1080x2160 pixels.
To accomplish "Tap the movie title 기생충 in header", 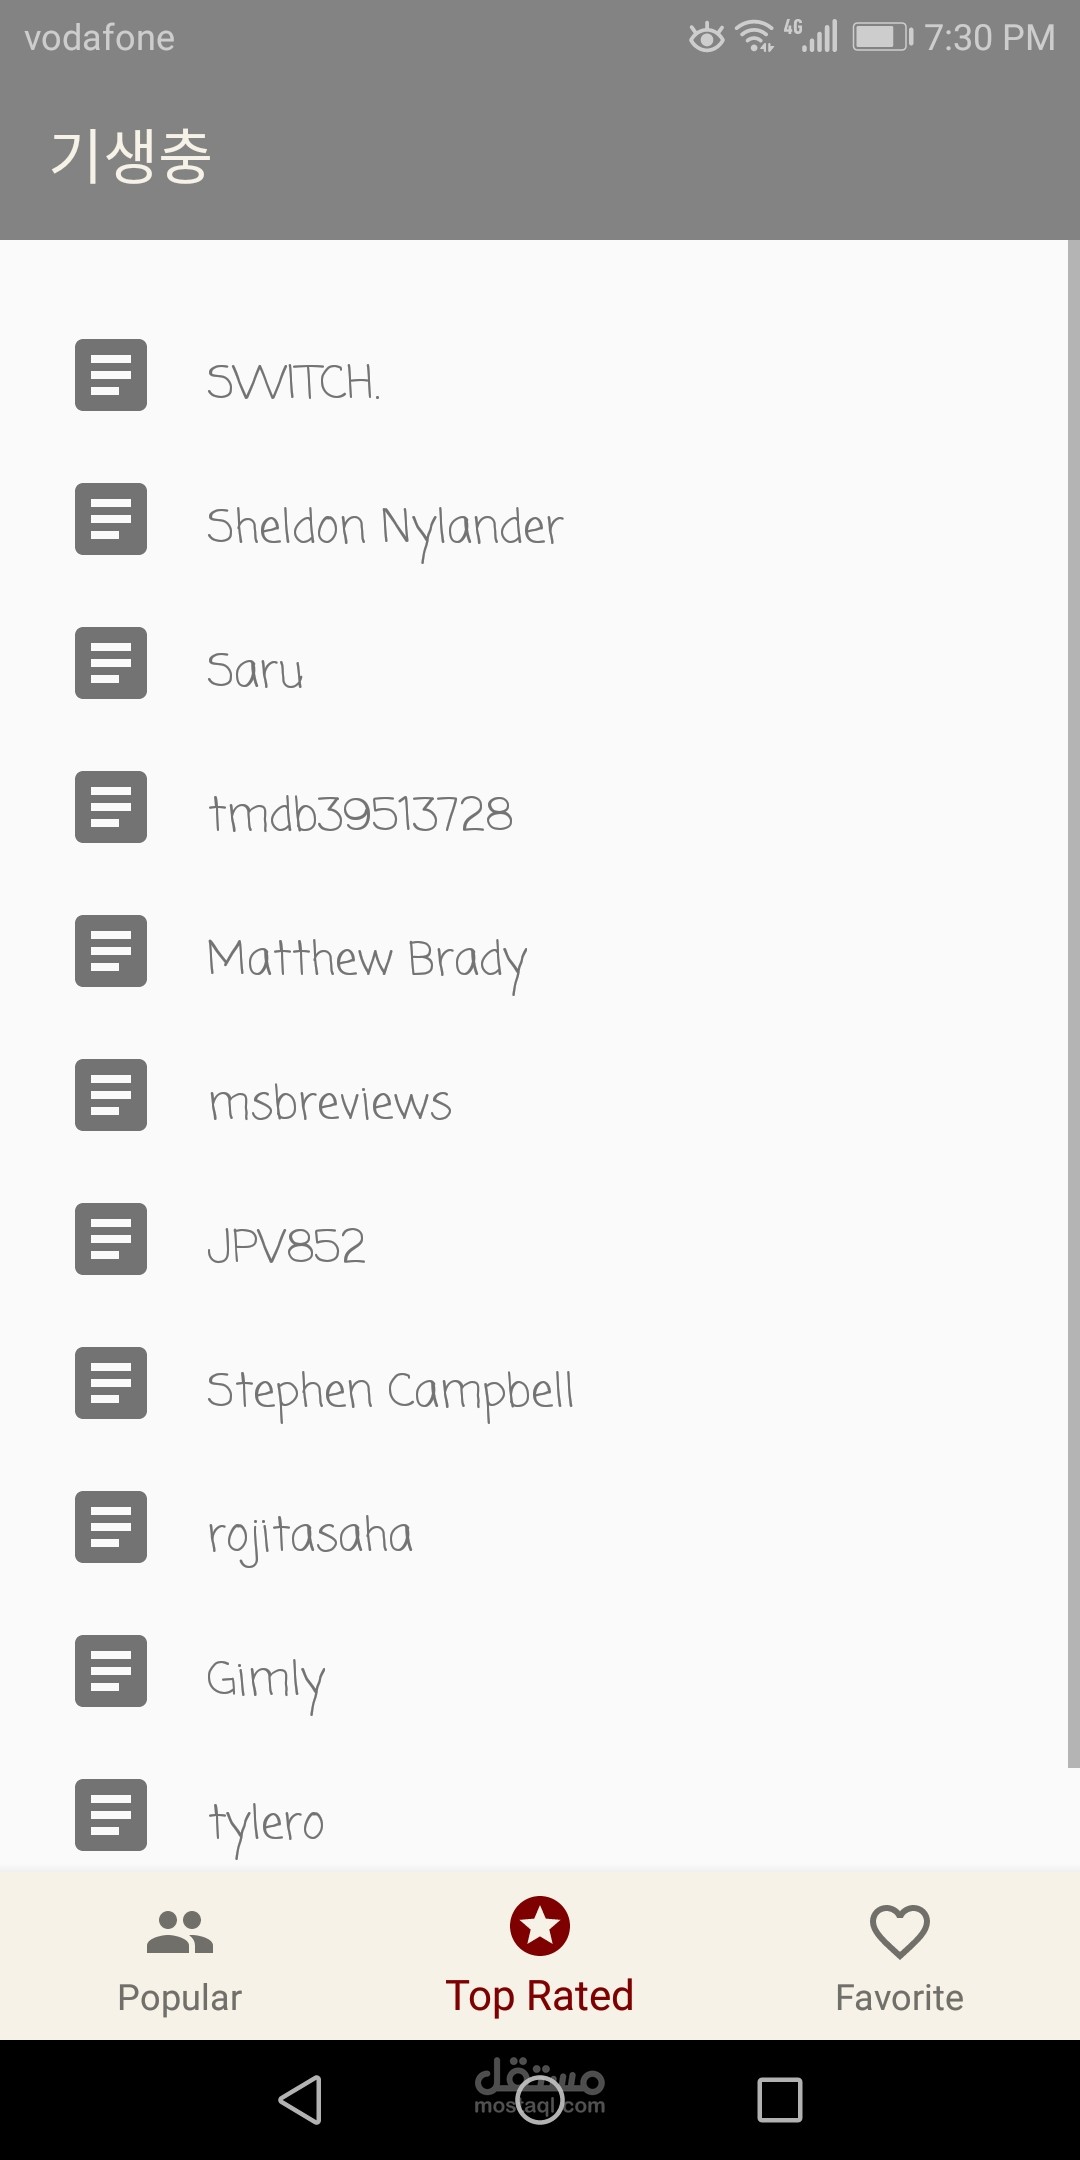I will tap(131, 157).
